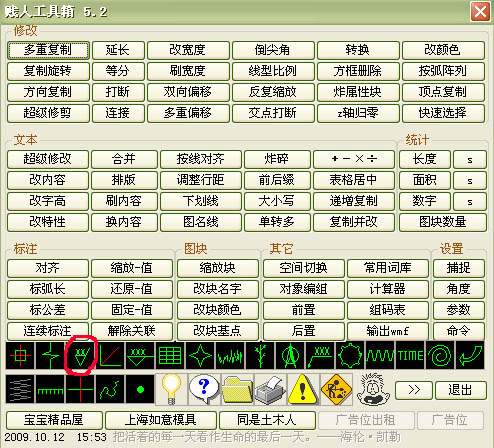This screenshot has width=494, height=448.
Task: Click the s button beside 面积
Action: click(x=470, y=180)
